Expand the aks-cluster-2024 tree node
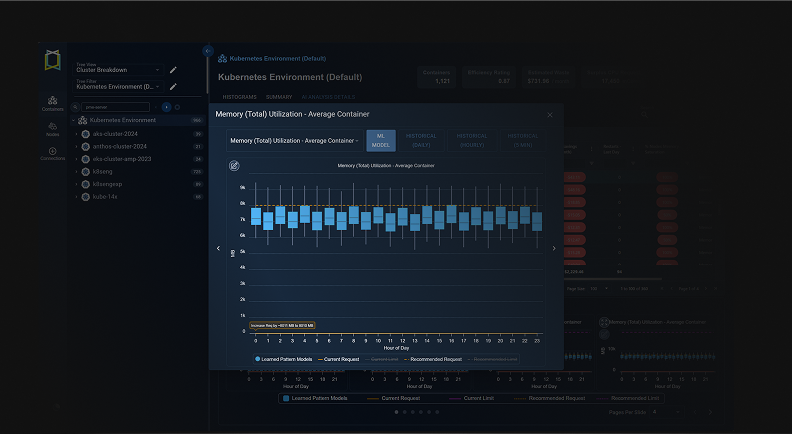 click(76, 133)
